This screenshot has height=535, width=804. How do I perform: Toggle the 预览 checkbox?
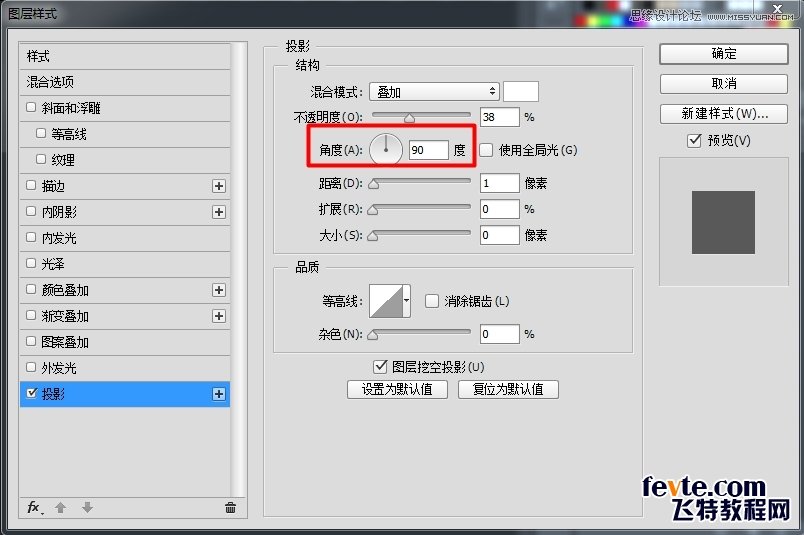pos(694,140)
